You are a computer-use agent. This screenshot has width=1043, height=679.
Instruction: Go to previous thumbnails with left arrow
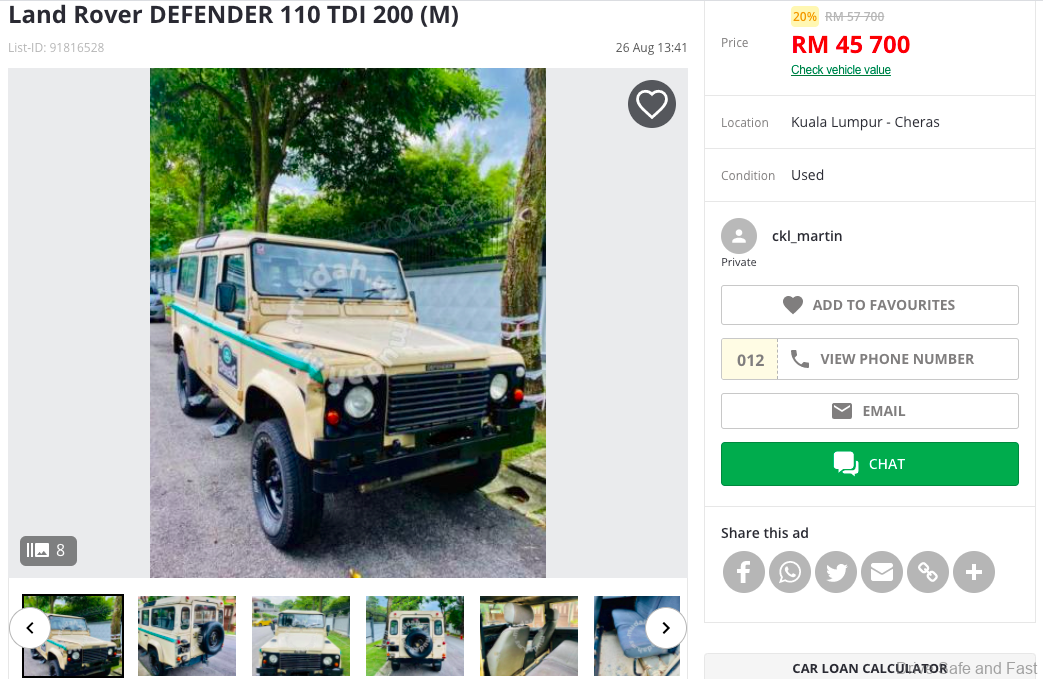[30, 628]
